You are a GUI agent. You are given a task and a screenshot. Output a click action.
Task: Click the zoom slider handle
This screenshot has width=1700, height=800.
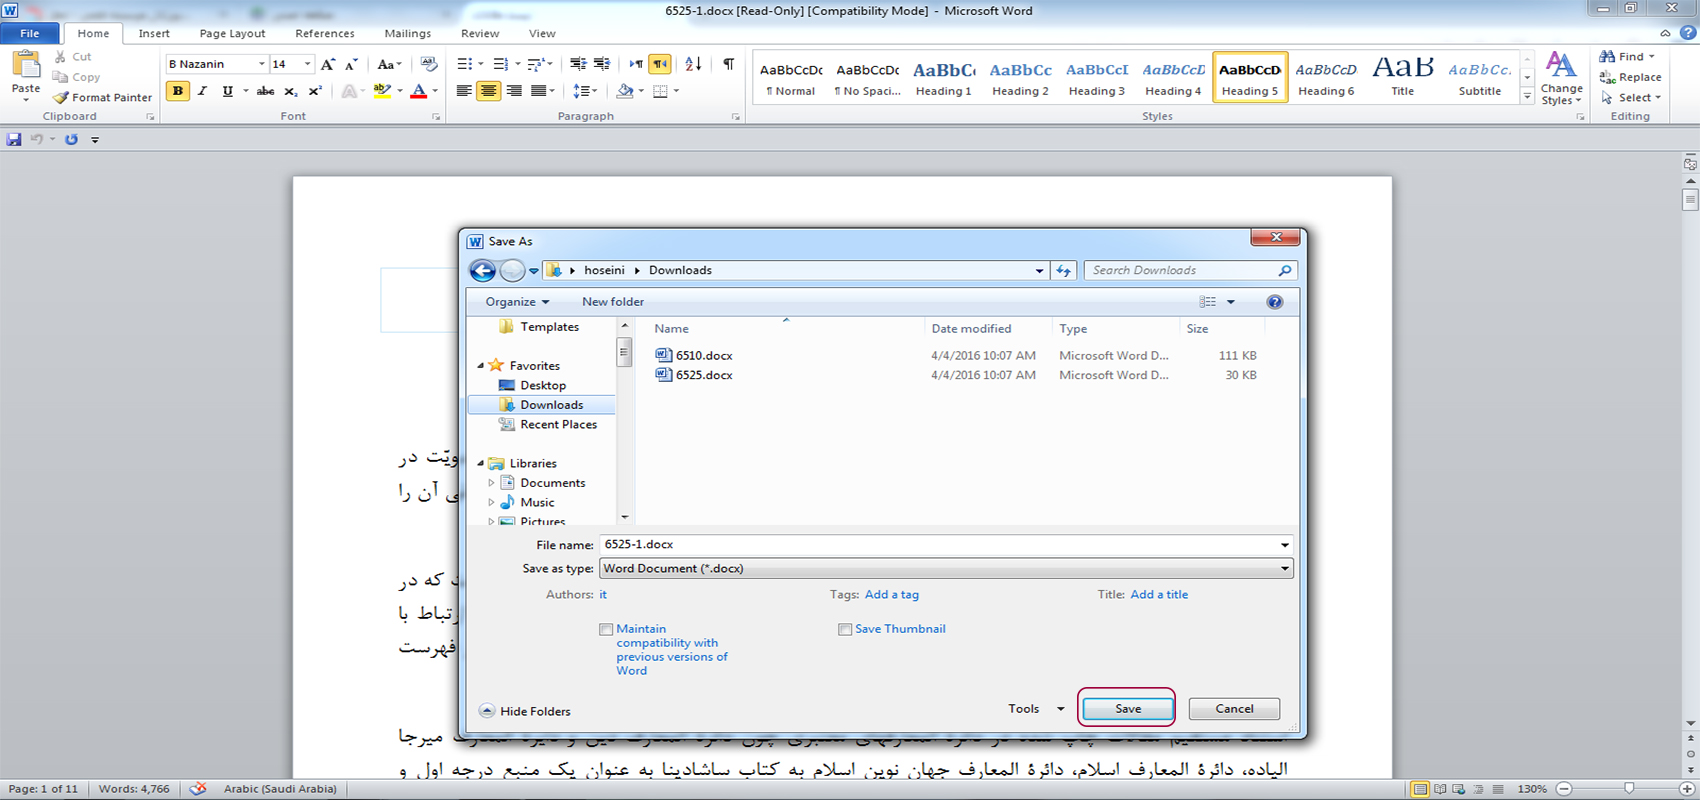pos(1628,789)
